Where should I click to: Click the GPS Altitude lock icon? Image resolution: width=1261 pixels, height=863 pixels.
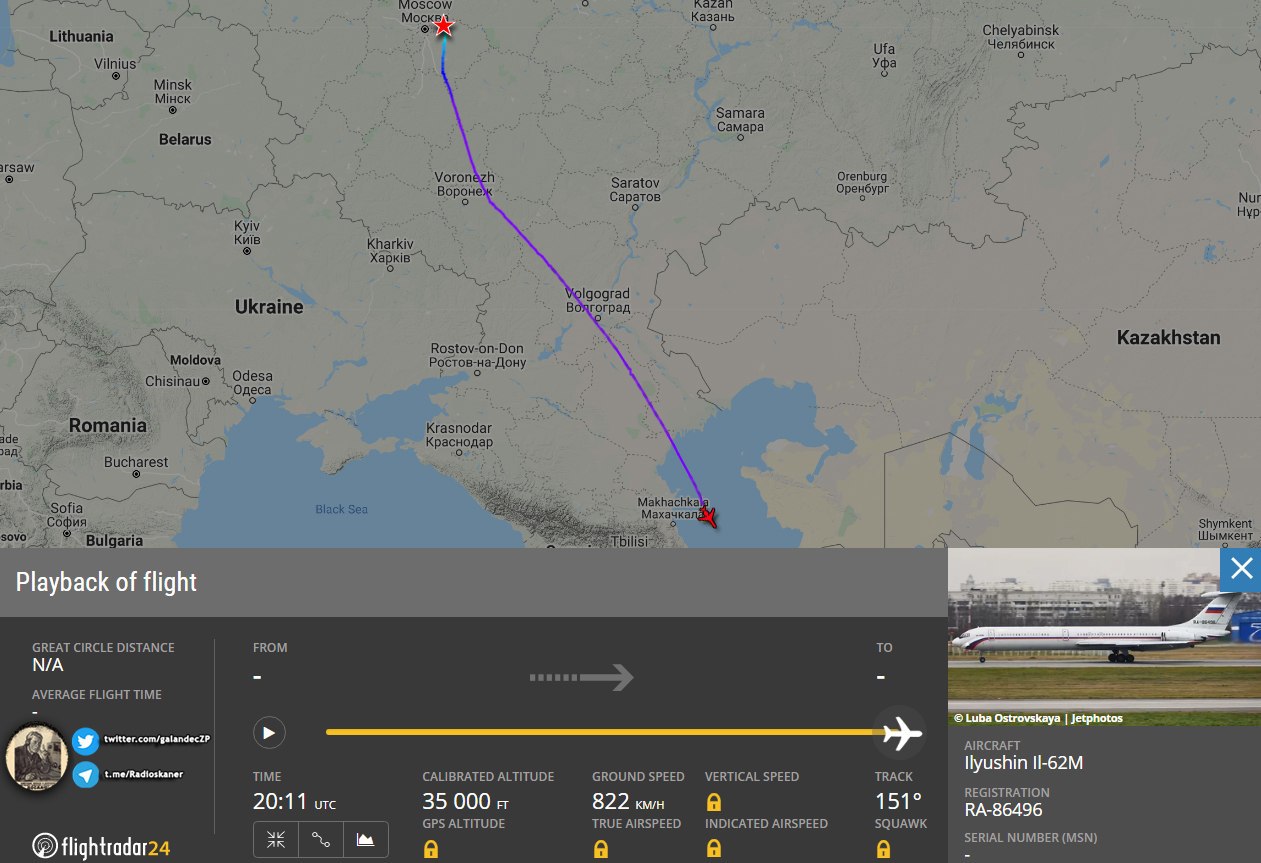[430, 849]
